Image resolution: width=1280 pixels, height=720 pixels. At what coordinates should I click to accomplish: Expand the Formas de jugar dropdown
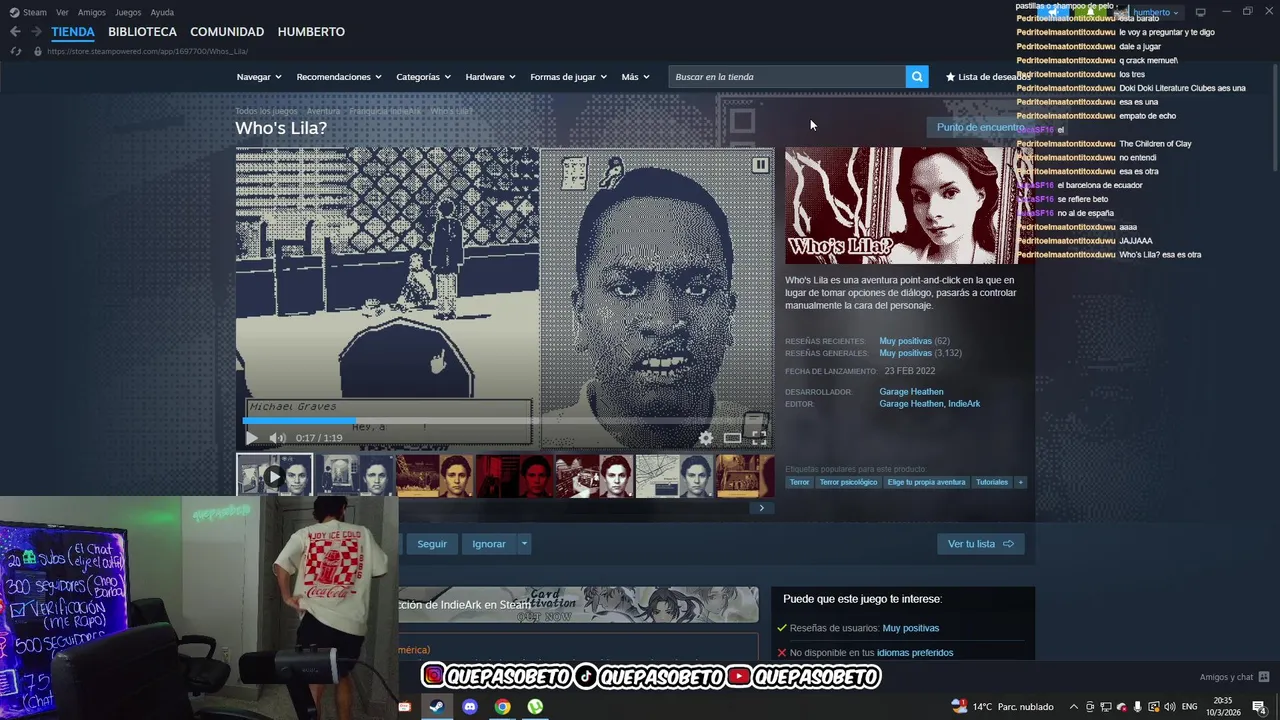pos(568,77)
